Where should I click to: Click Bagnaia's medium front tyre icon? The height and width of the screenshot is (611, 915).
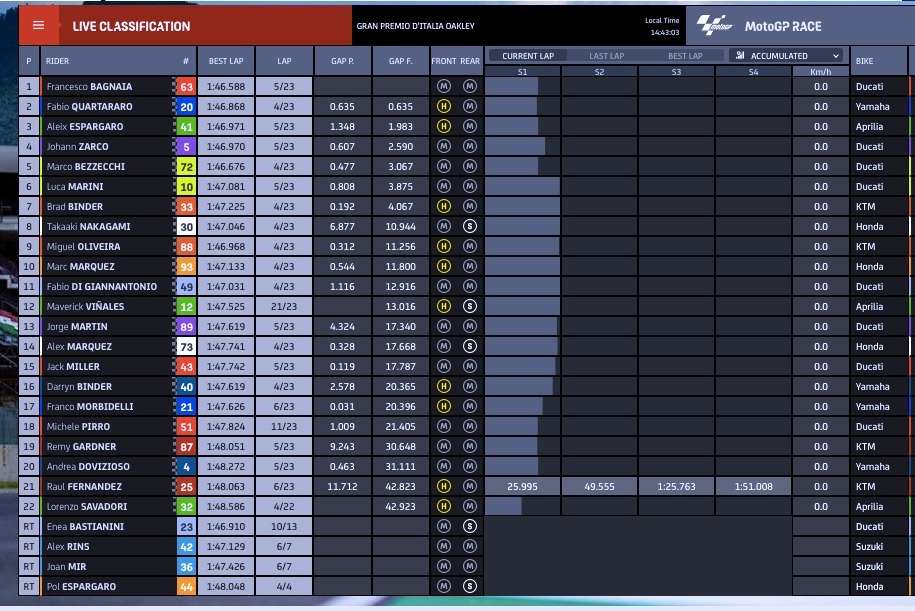[x=444, y=87]
